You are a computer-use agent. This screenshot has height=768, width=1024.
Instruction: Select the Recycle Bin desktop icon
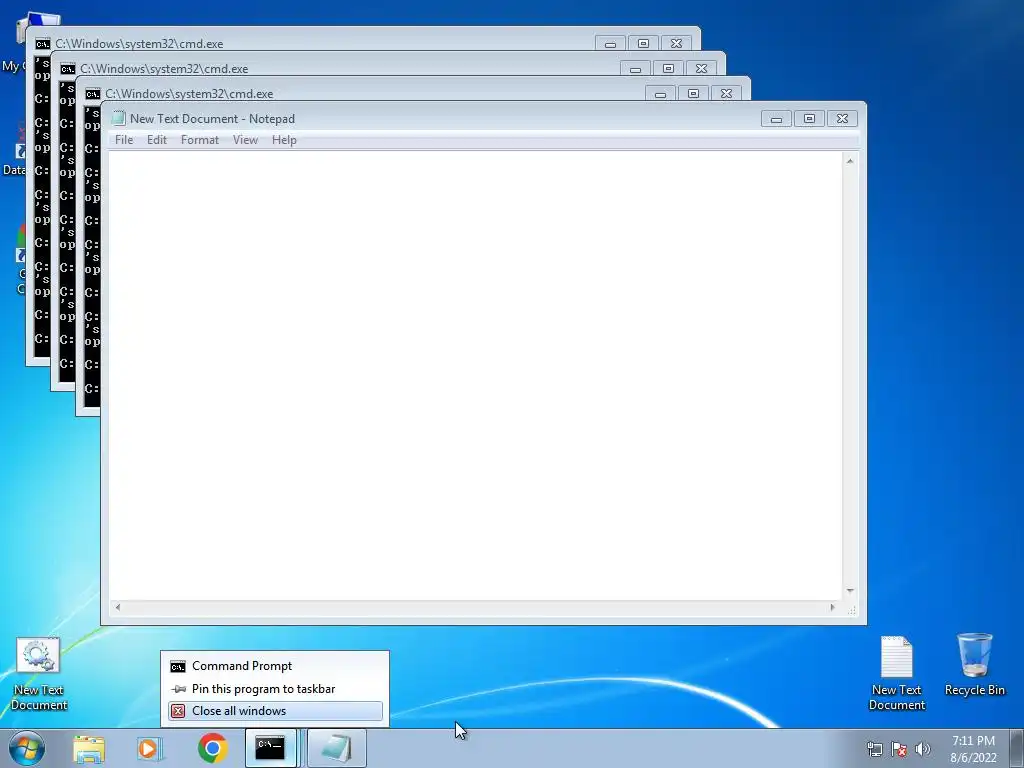974,665
